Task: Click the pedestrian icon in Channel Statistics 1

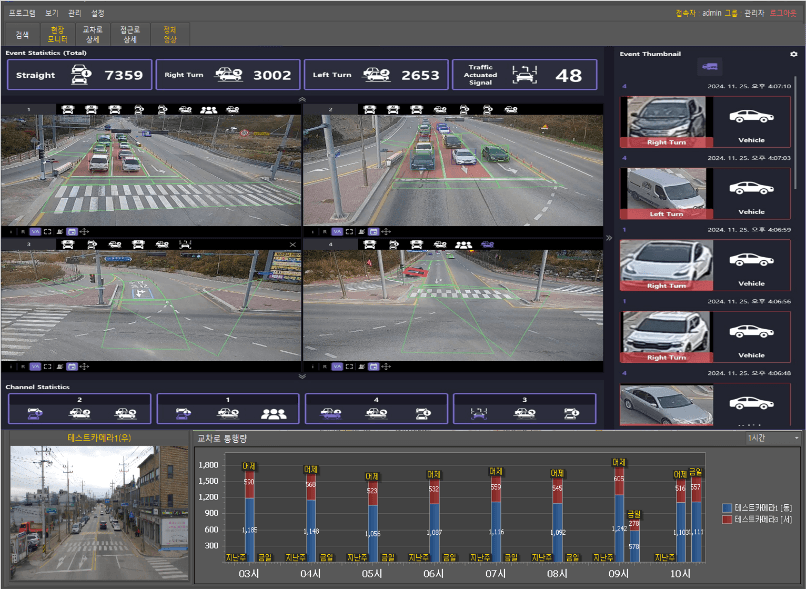Action: (x=273, y=414)
